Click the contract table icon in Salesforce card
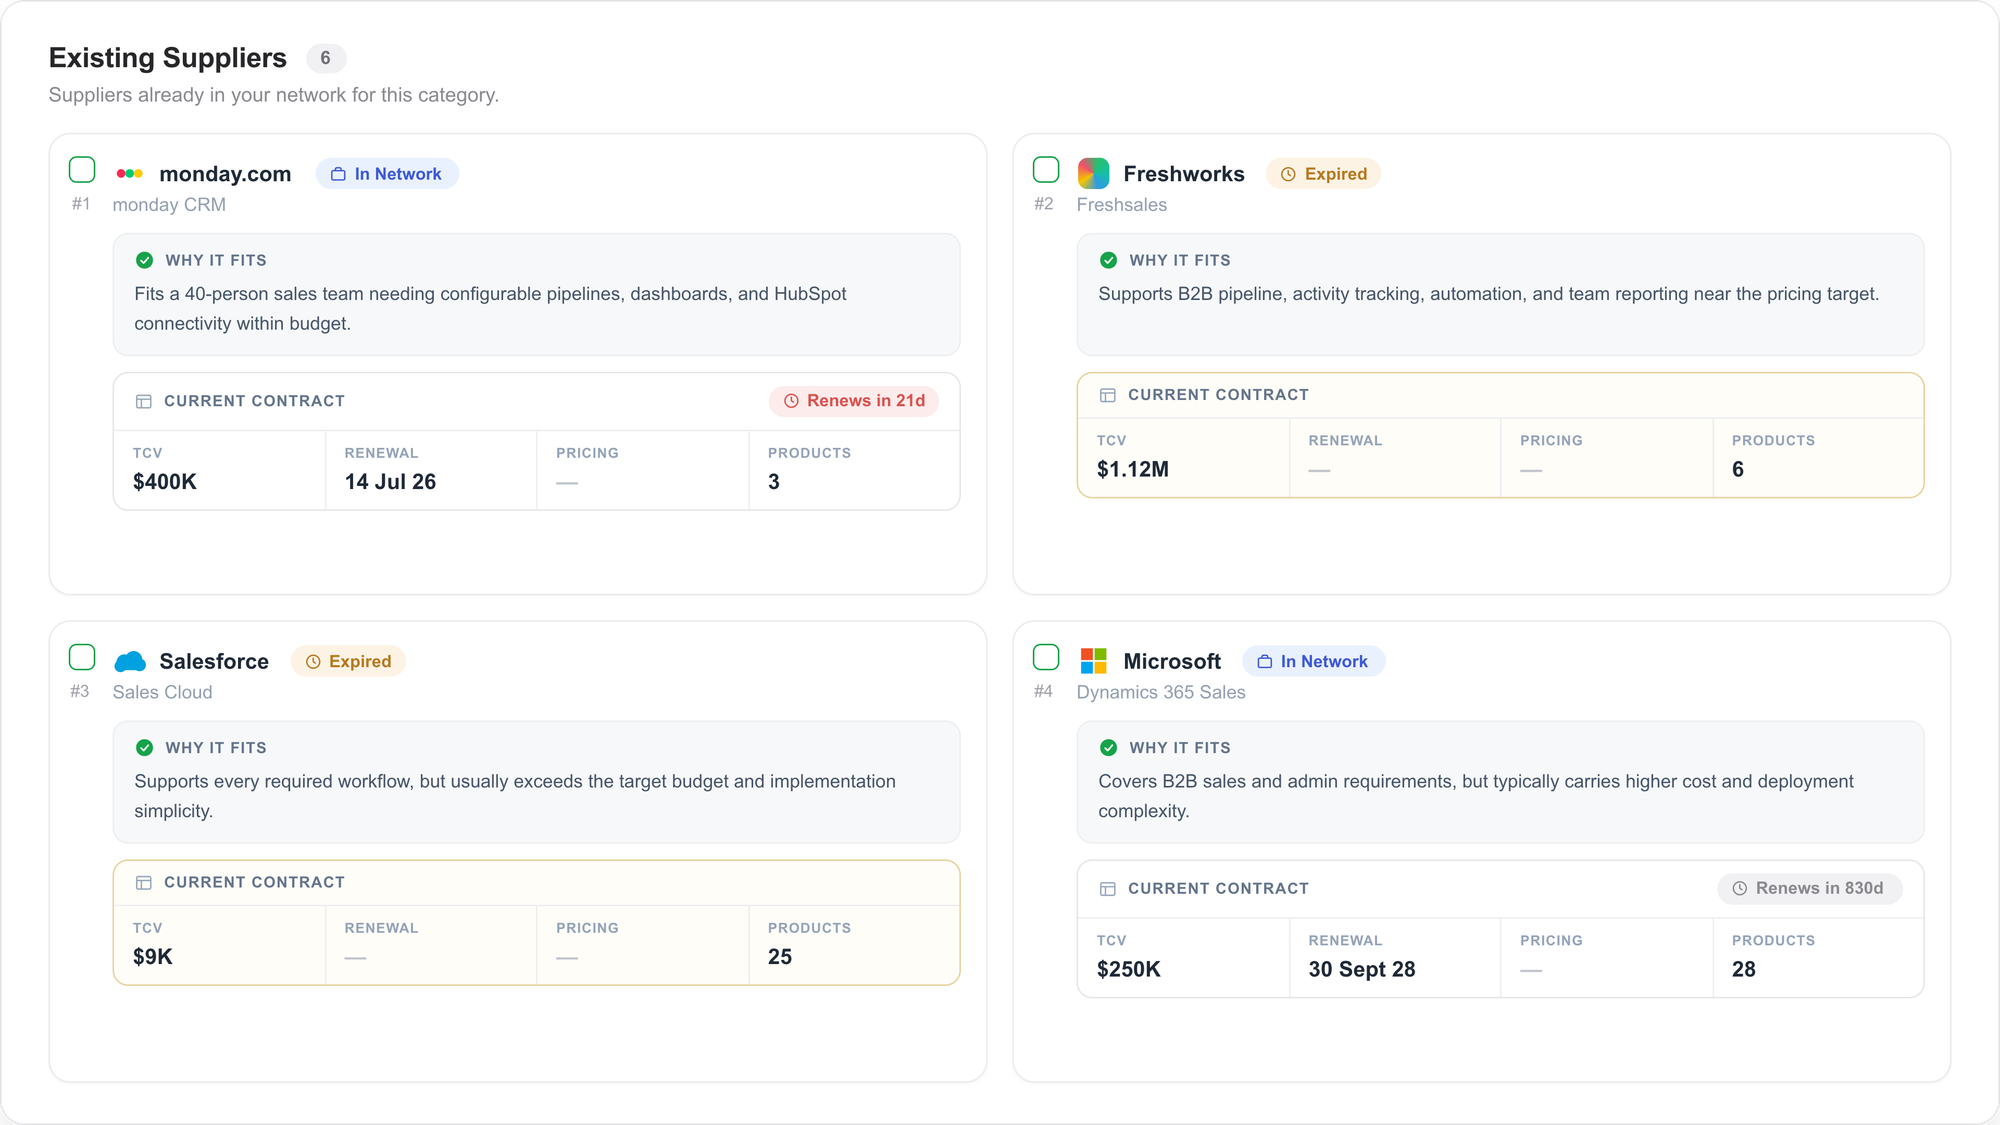 pos(144,882)
